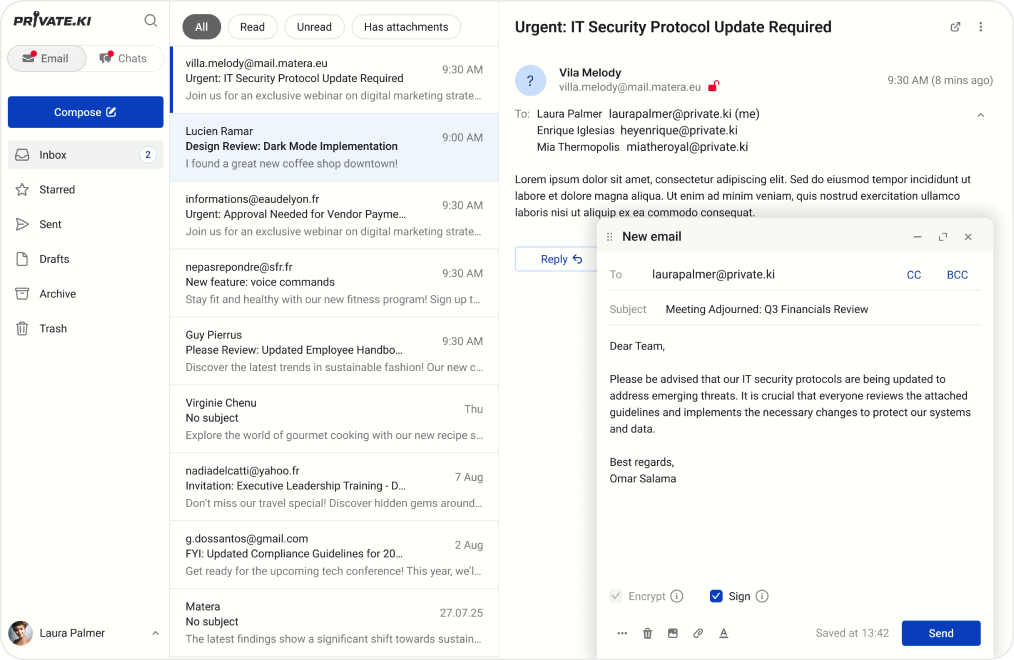Open text formatting options in the composer
This screenshot has width=1014, height=660.
tap(724, 632)
